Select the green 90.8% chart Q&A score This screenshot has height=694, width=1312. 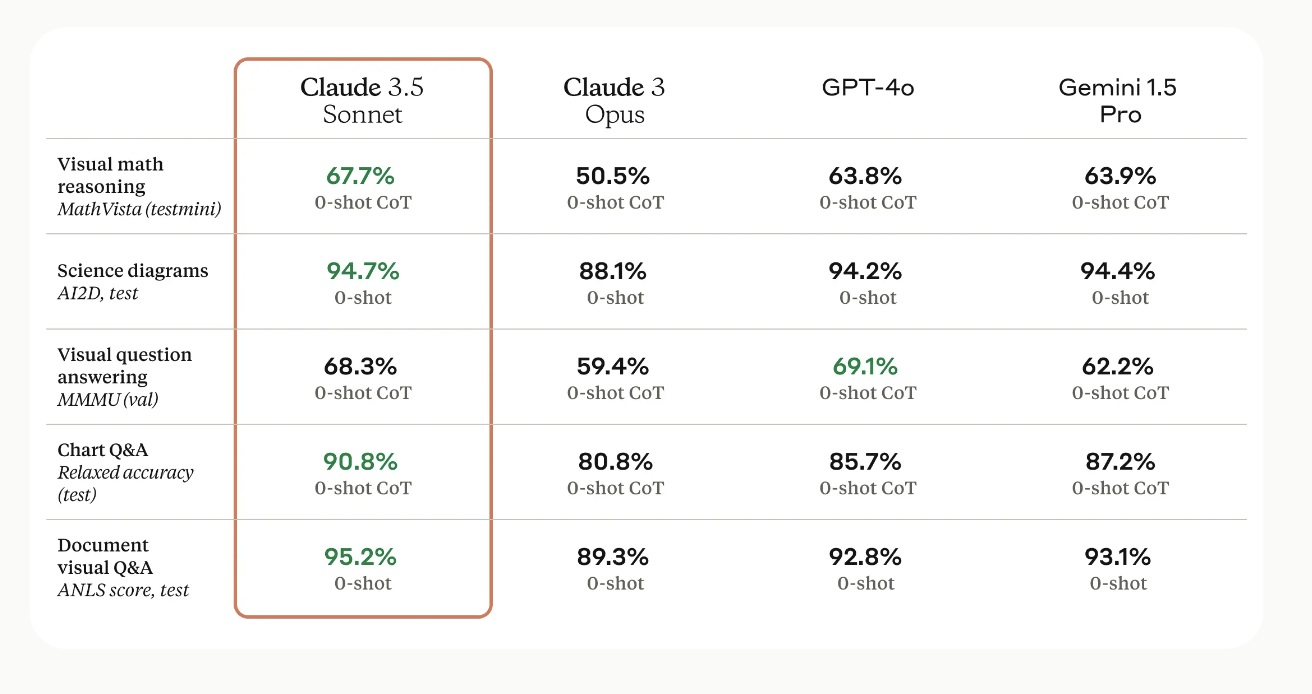(x=360, y=462)
